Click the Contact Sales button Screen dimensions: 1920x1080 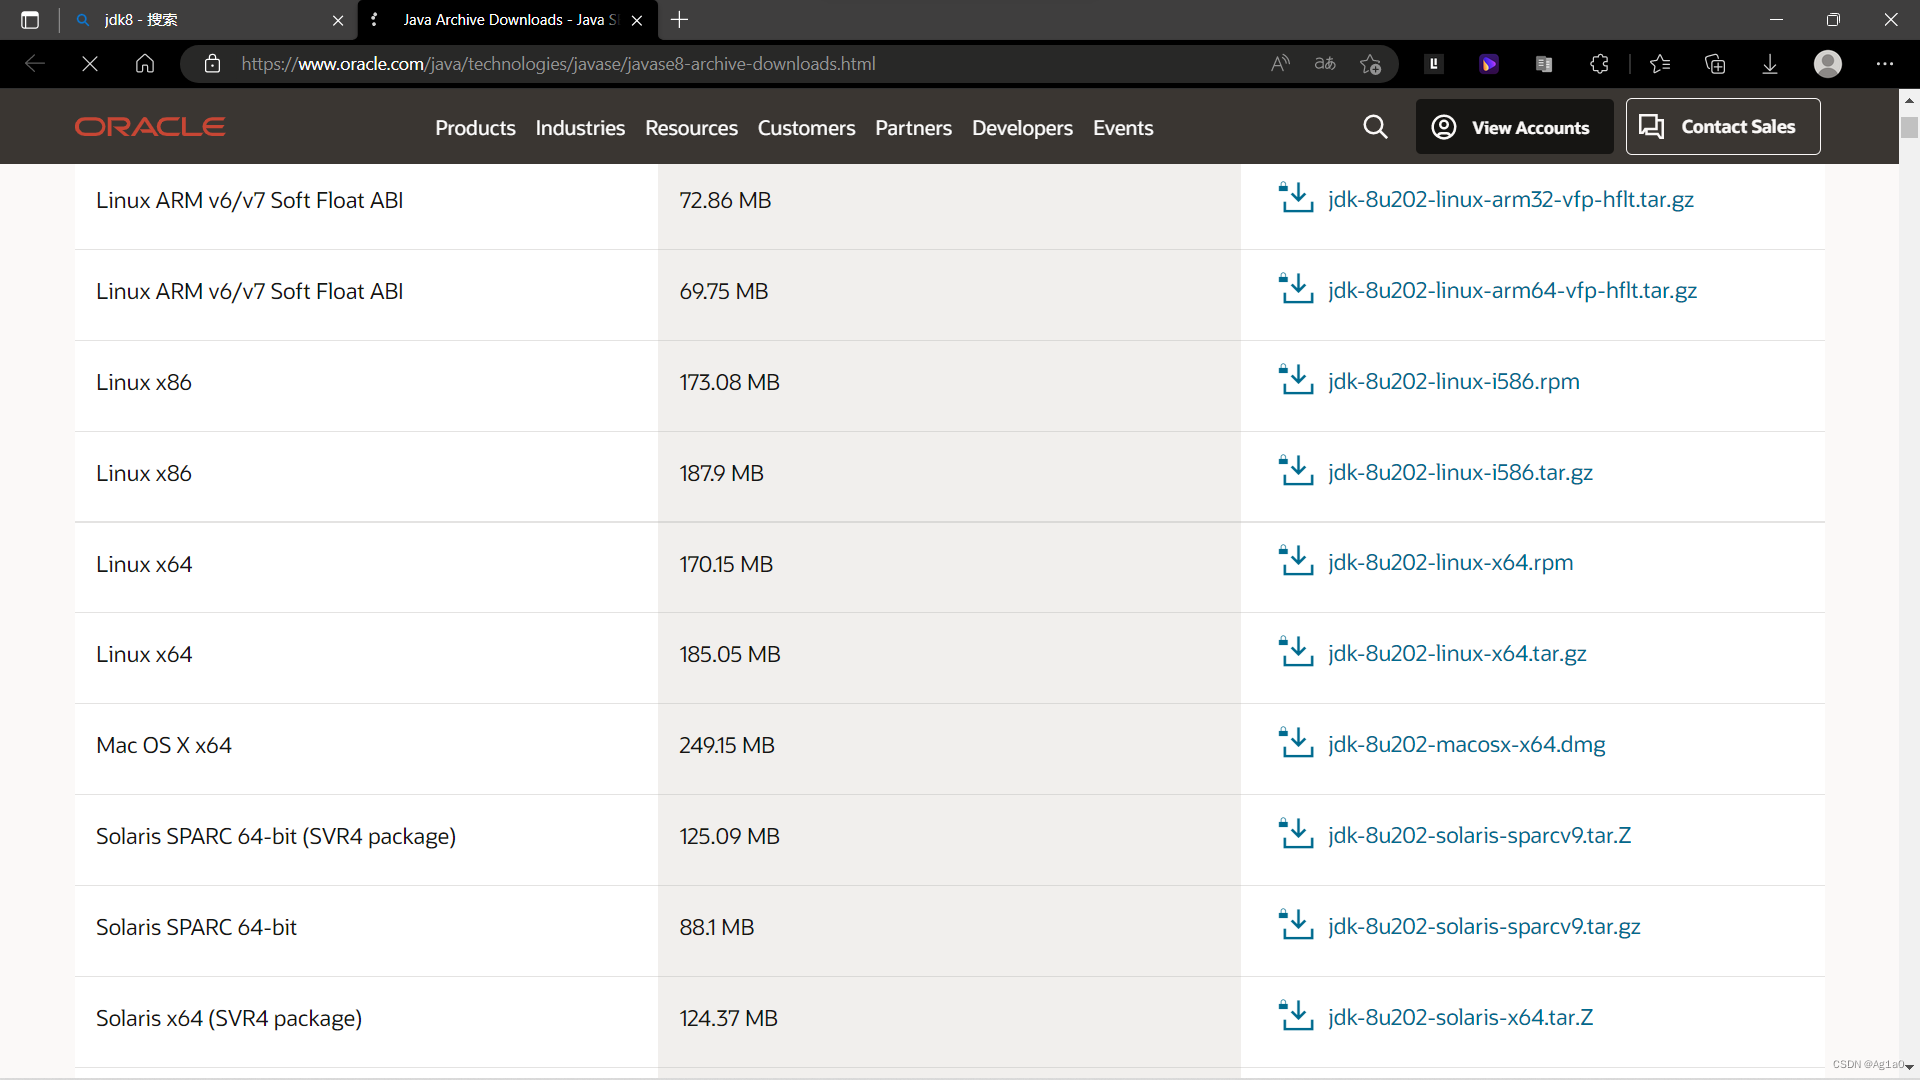click(1722, 127)
